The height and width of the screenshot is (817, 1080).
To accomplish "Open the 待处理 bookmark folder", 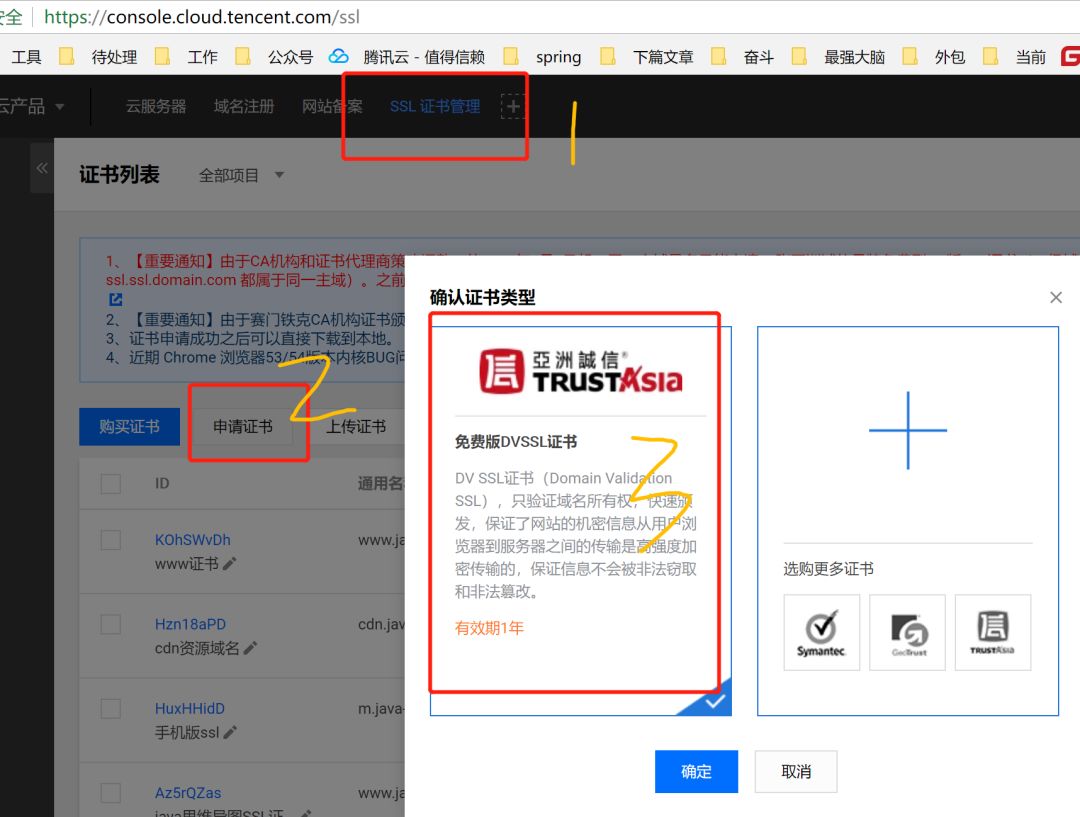I will (x=98, y=56).
